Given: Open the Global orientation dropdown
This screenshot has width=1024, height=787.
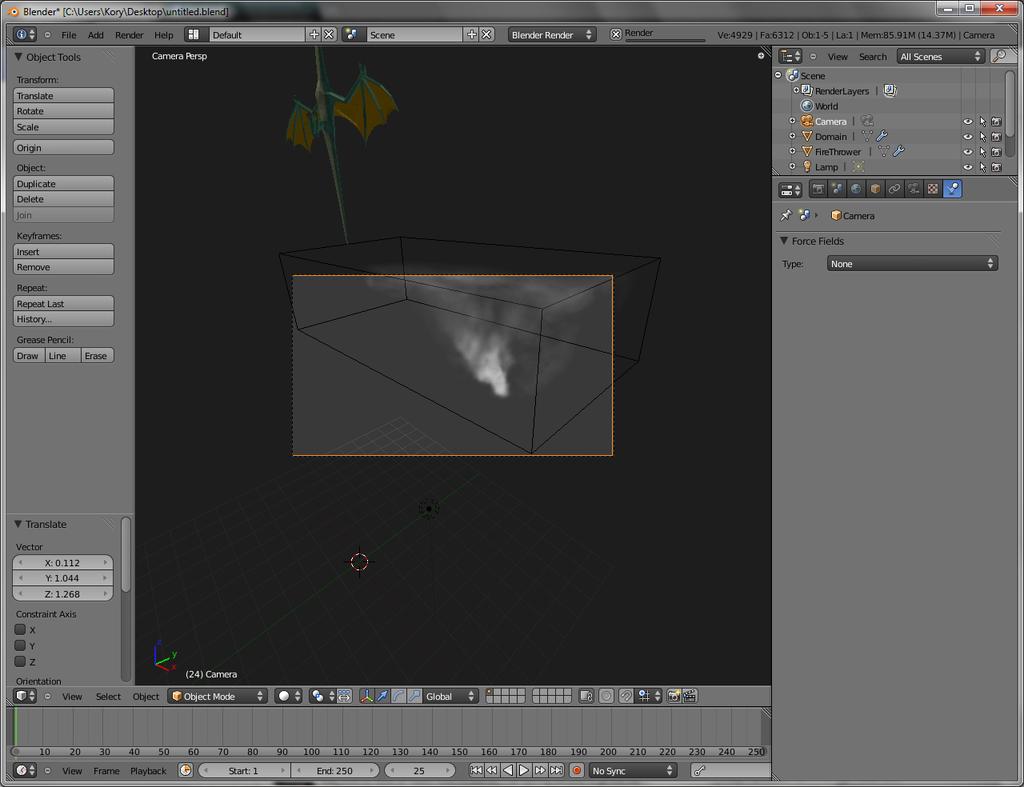Looking at the screenshot, I should (451, 696).
